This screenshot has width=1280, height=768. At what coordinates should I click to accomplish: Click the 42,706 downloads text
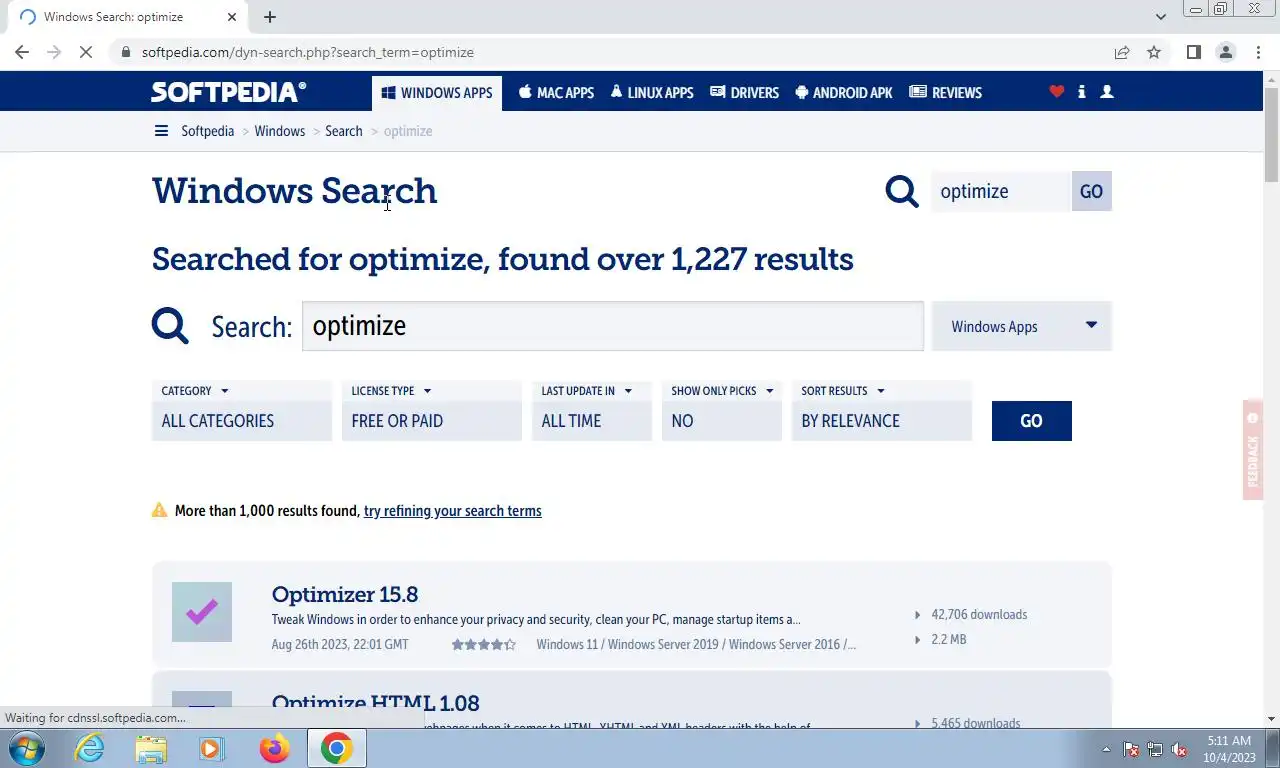tap(979, 615)
